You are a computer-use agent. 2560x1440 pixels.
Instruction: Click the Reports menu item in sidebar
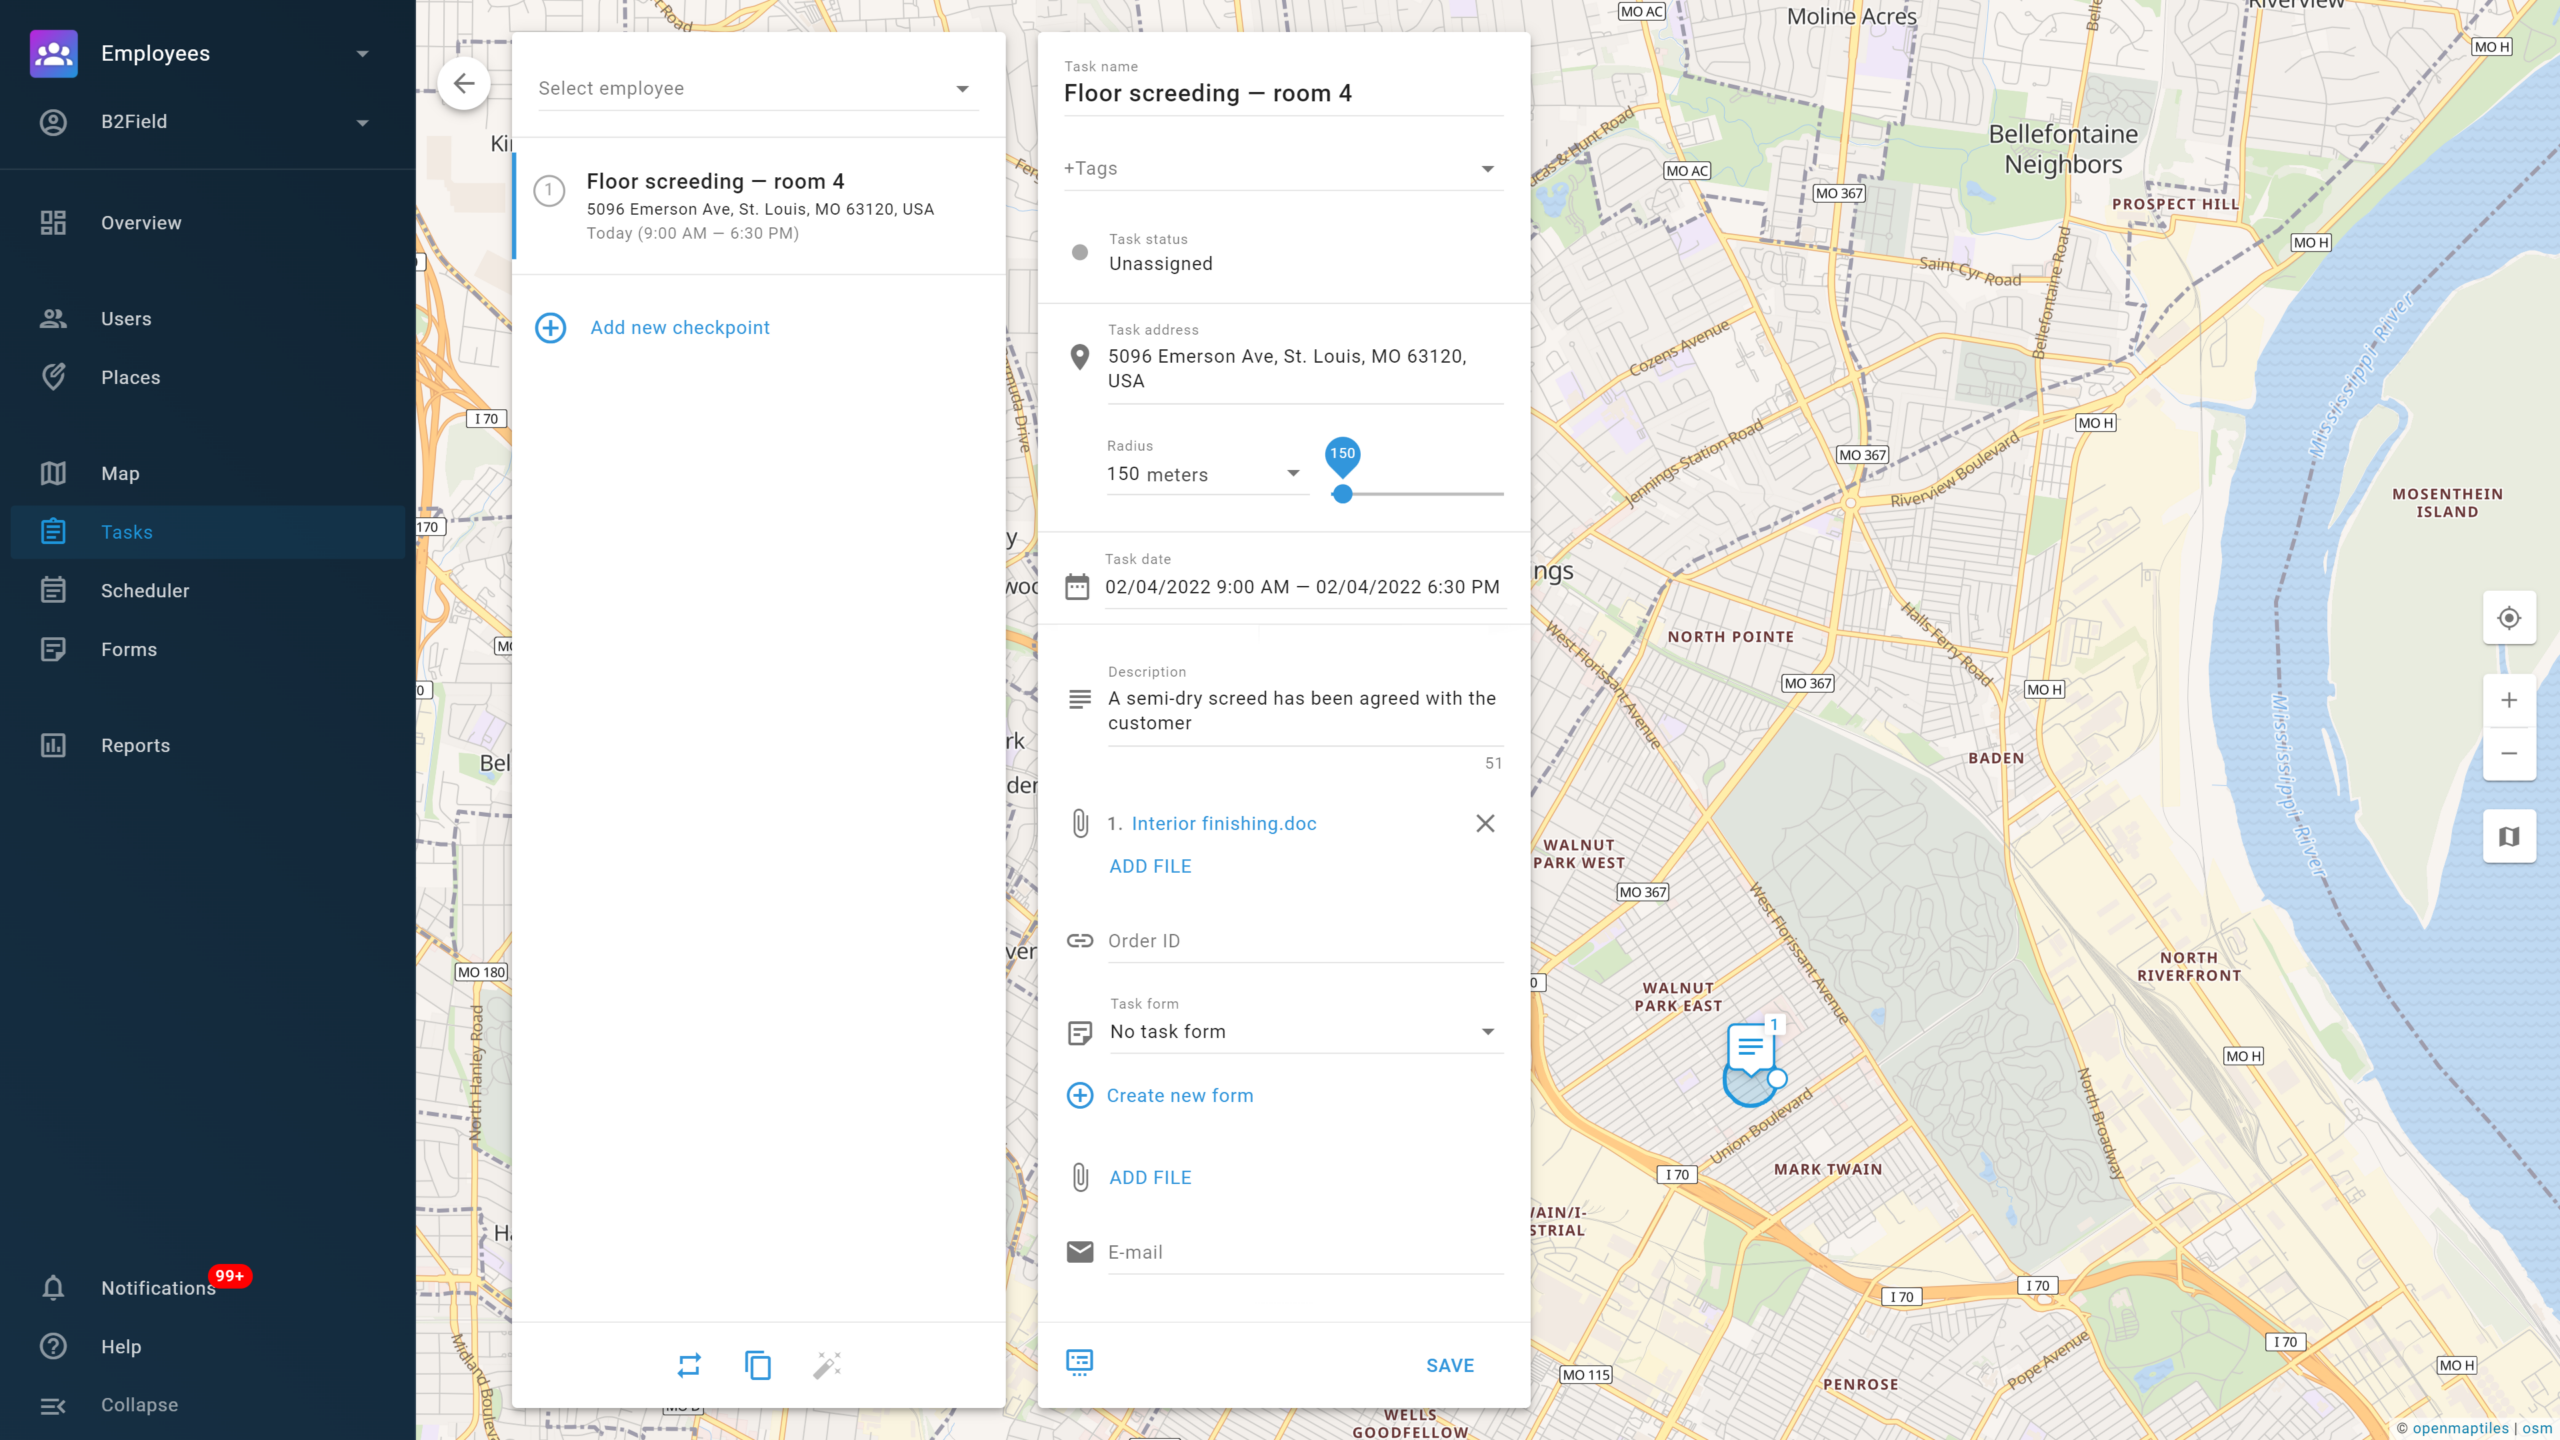click(x=135, y=744)
